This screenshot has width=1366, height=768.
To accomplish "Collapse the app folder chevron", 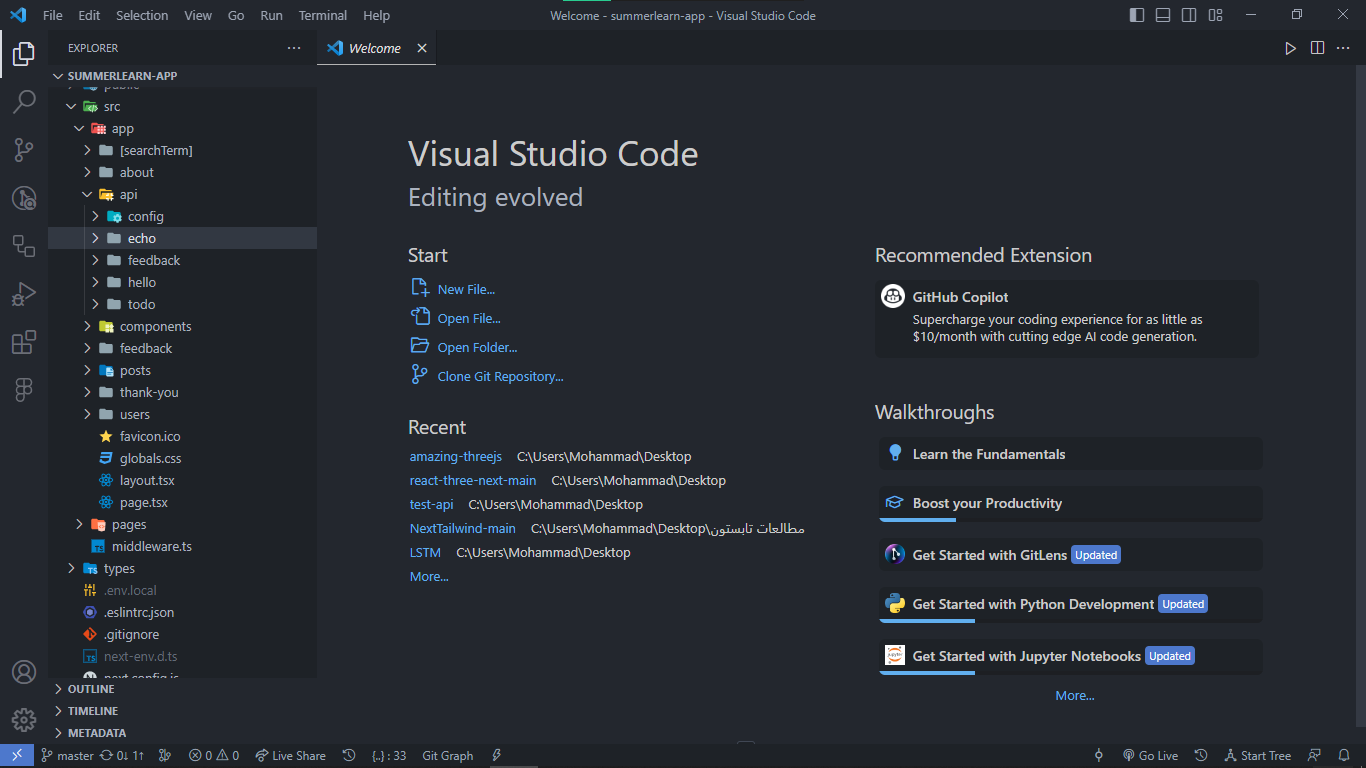I will [x=79, y=128].
